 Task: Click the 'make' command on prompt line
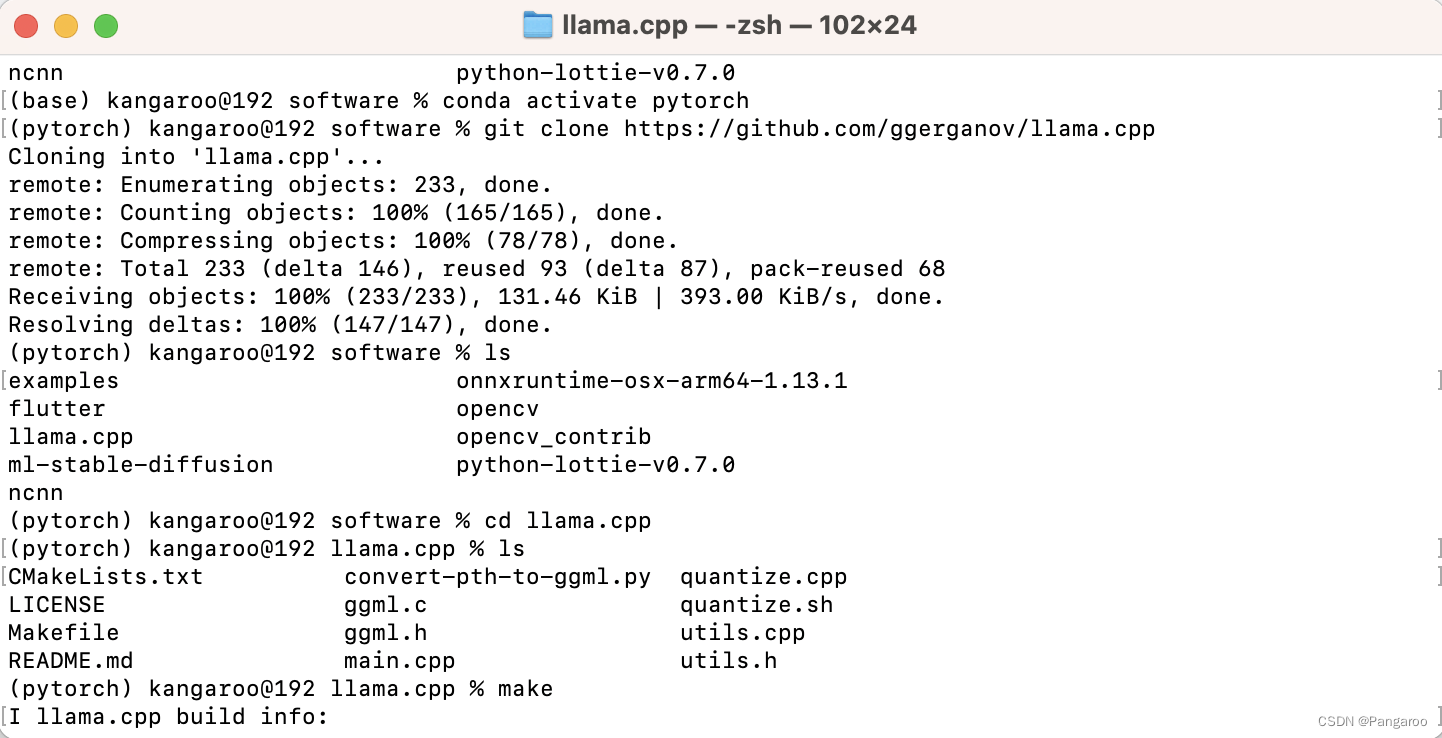point(526,689)
